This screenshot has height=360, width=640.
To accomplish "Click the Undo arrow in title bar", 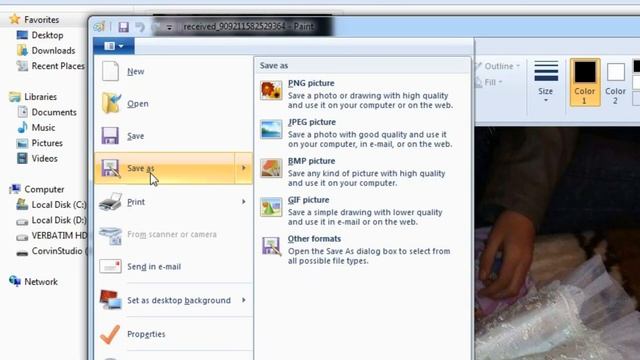I will pos(140,27).
